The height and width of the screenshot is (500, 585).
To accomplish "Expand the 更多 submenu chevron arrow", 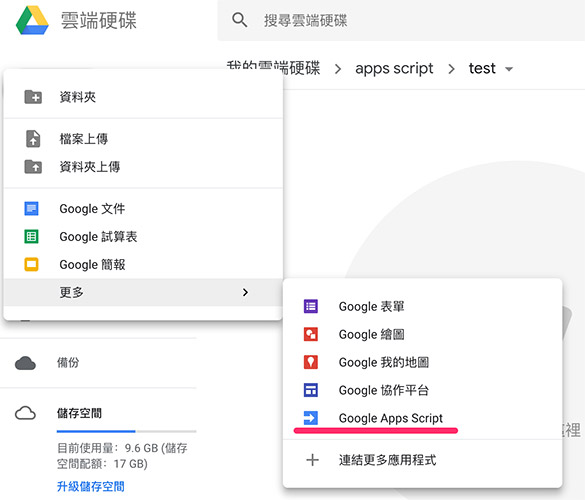I will point(245,292).
